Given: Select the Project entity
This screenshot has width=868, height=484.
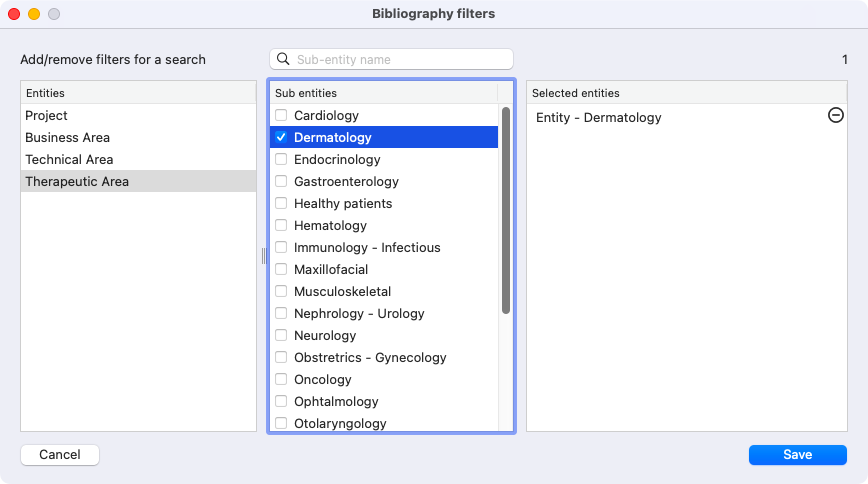Looking at the screenshot, I should tap(138, 115).
